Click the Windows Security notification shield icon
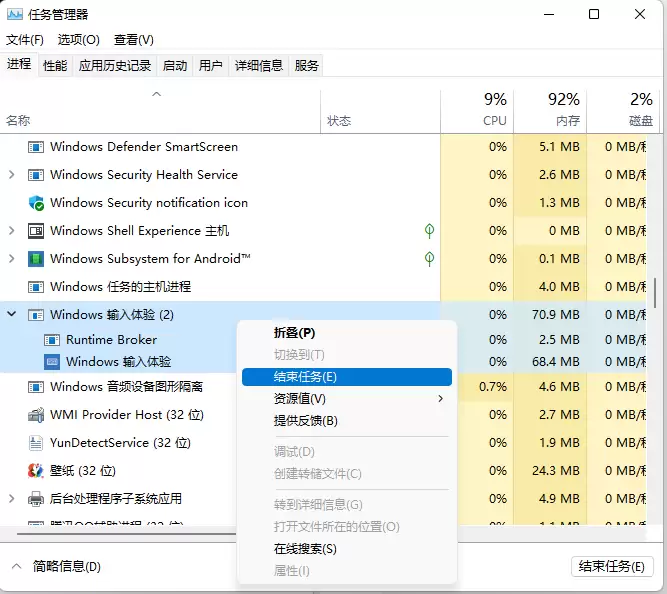667x594 pixels. [x=36, y=203]
